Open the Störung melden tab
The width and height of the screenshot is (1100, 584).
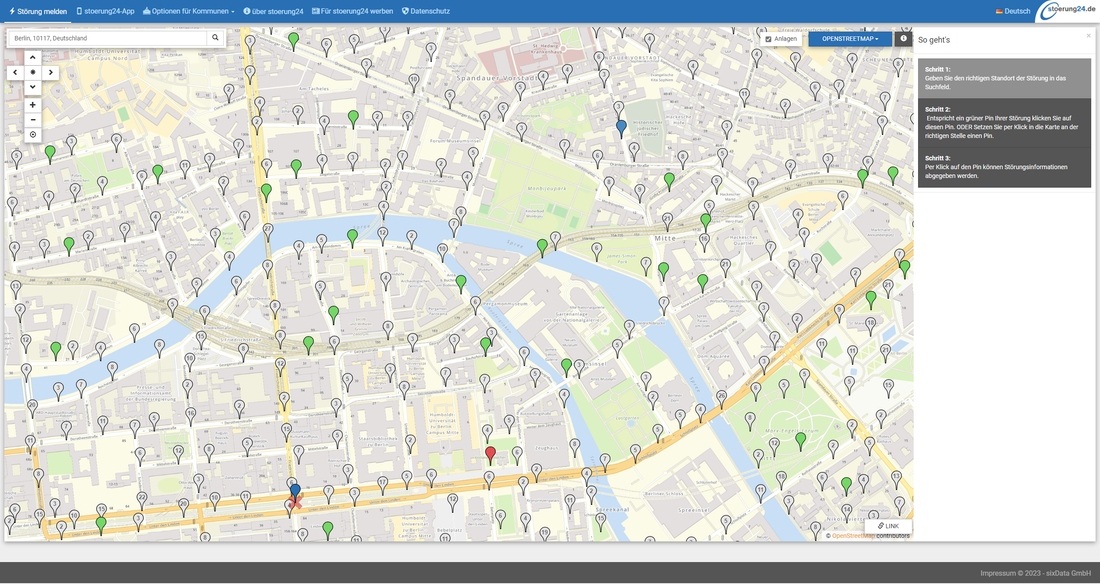(38, 11)
